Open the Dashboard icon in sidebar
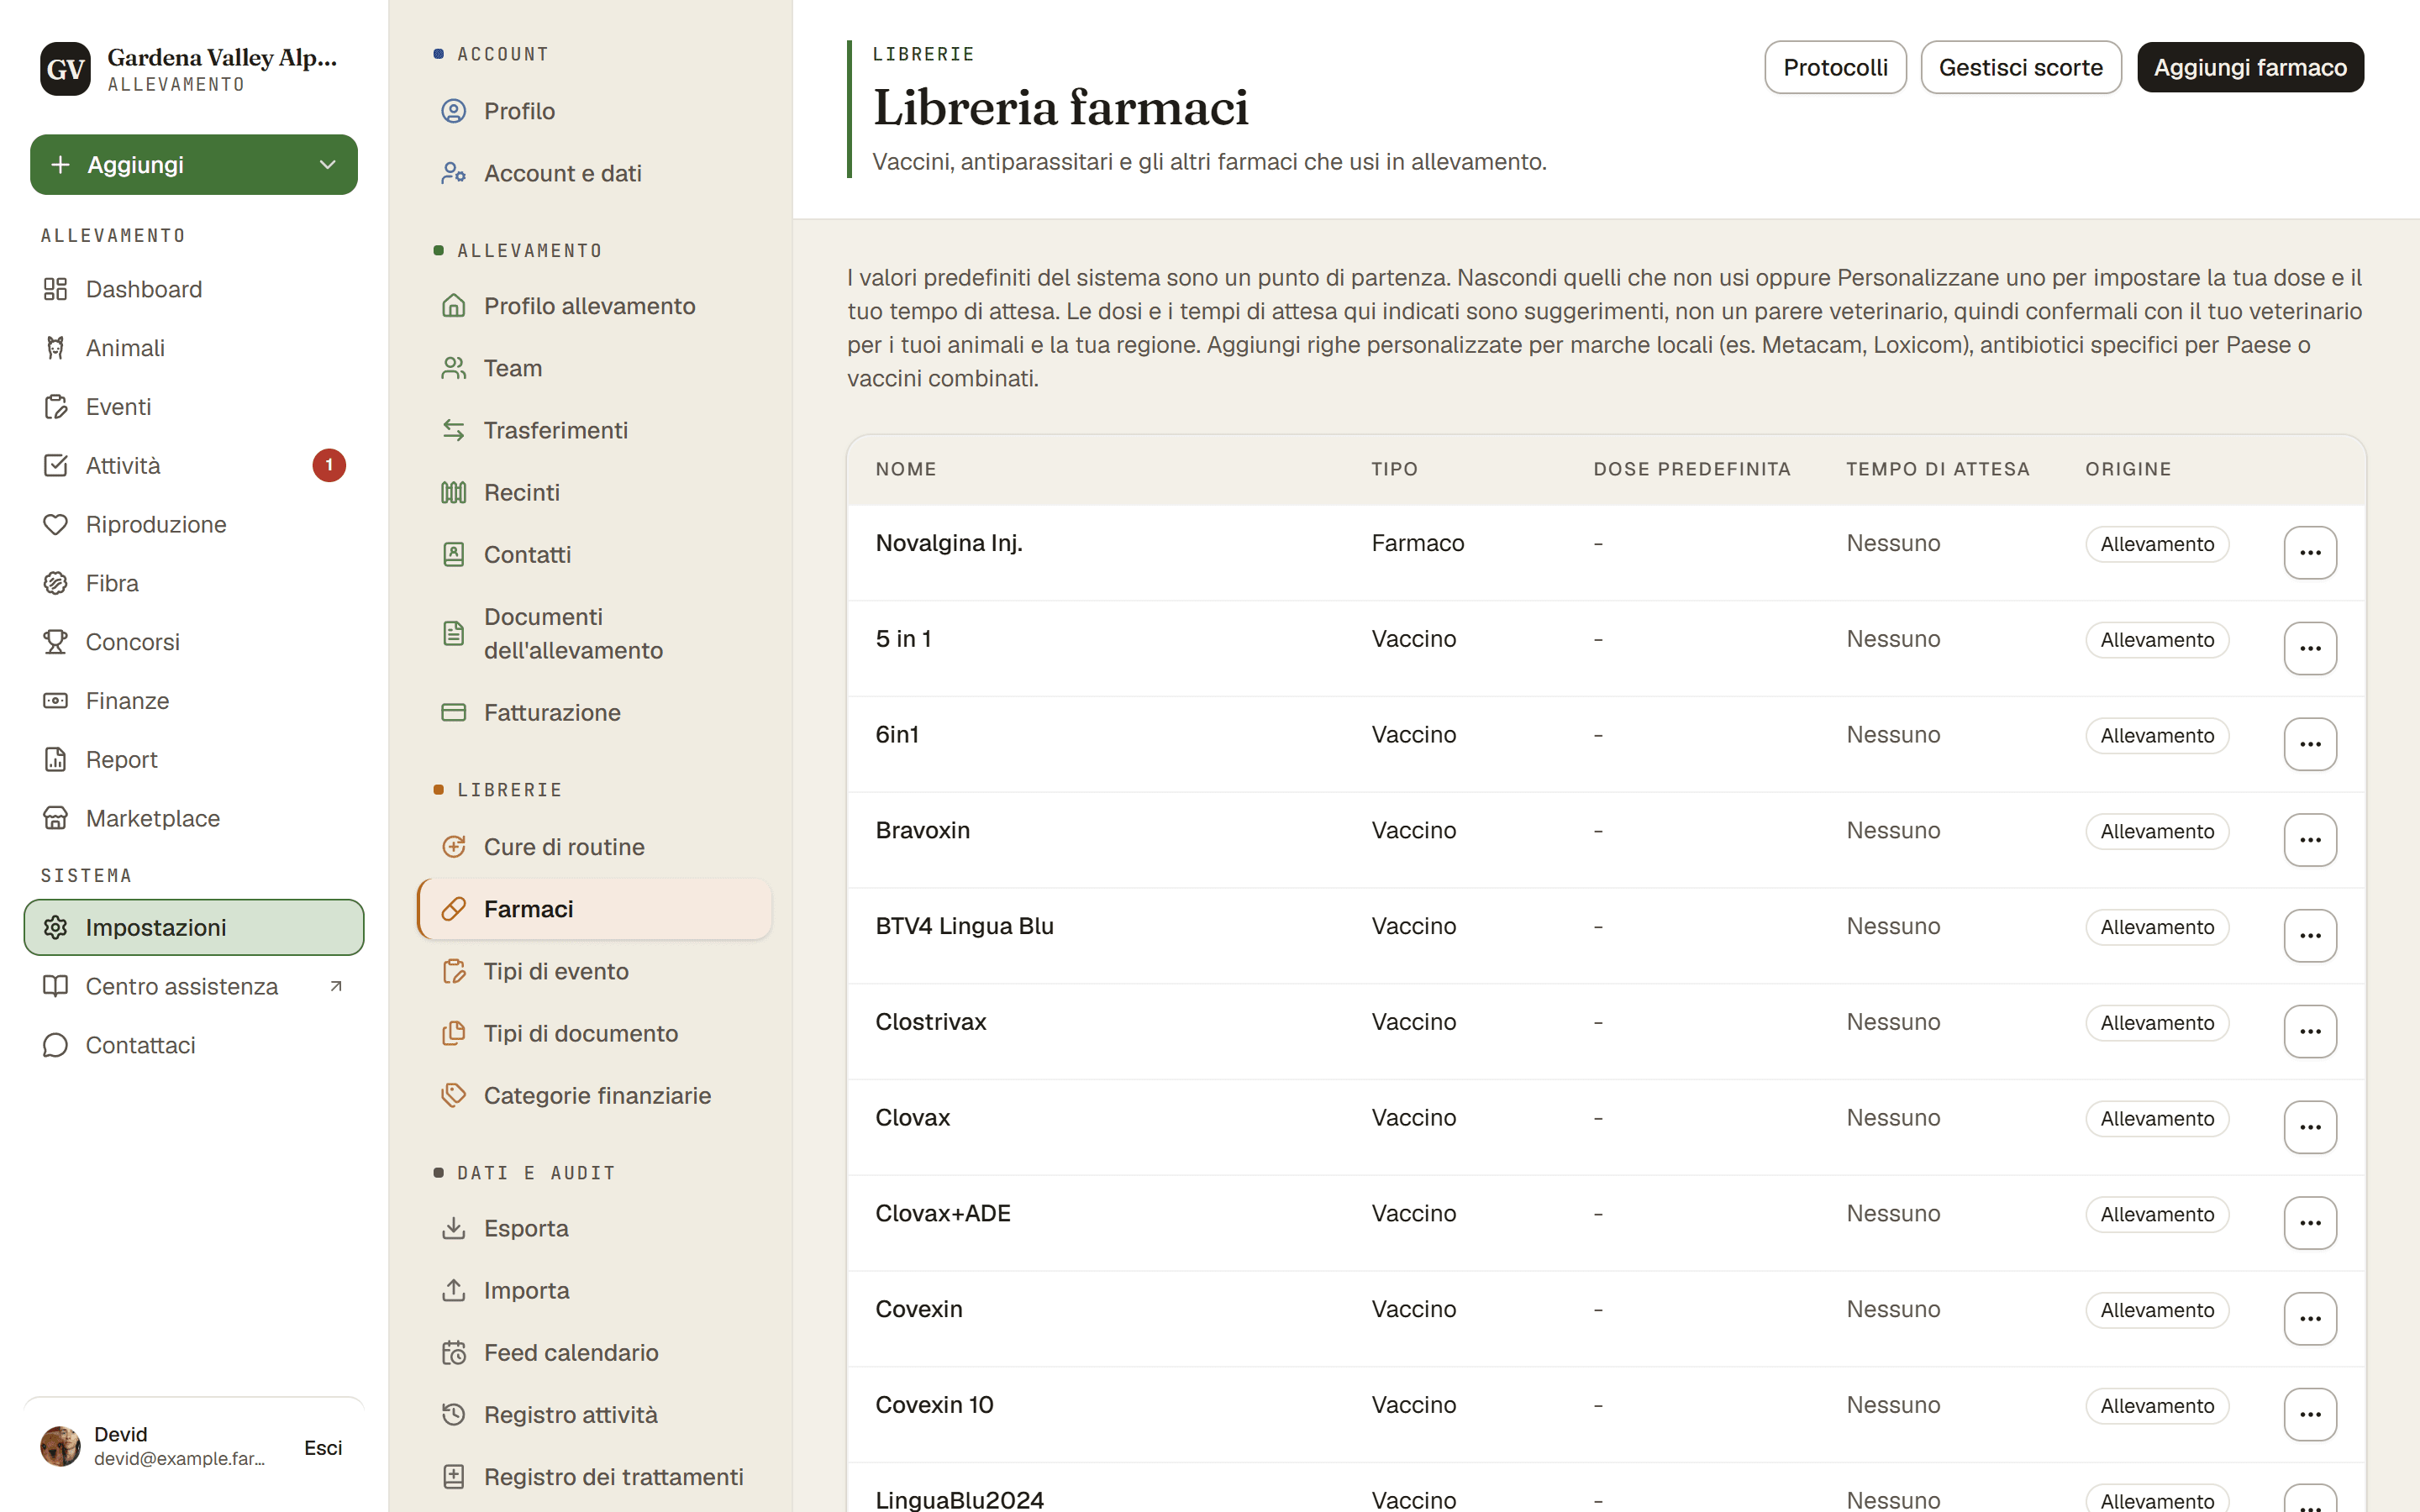Image resolution: width=2420 pixels, height=1512 pixels. coord(55,289)
